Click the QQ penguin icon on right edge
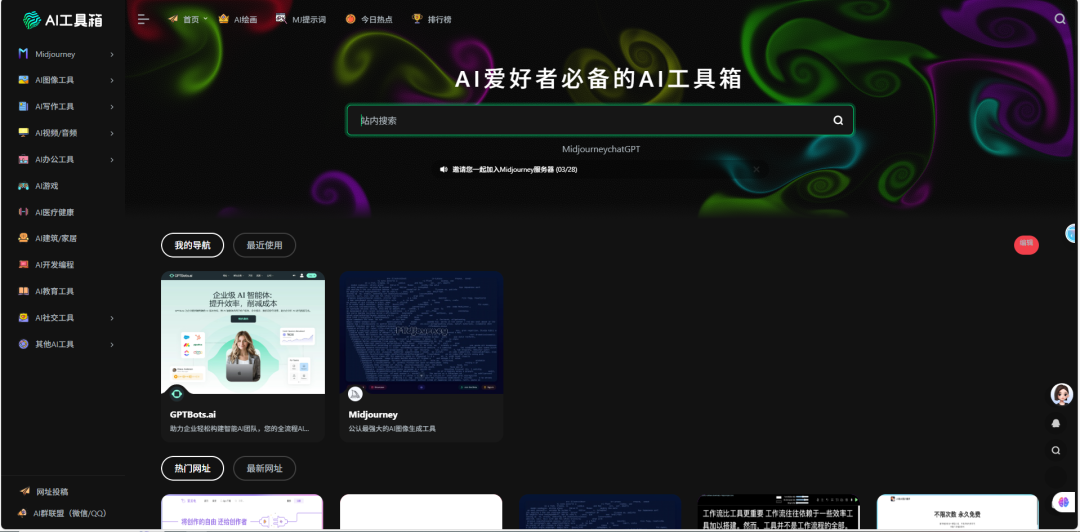This screenshot has width=1080, height=532. coord(1056,424)
